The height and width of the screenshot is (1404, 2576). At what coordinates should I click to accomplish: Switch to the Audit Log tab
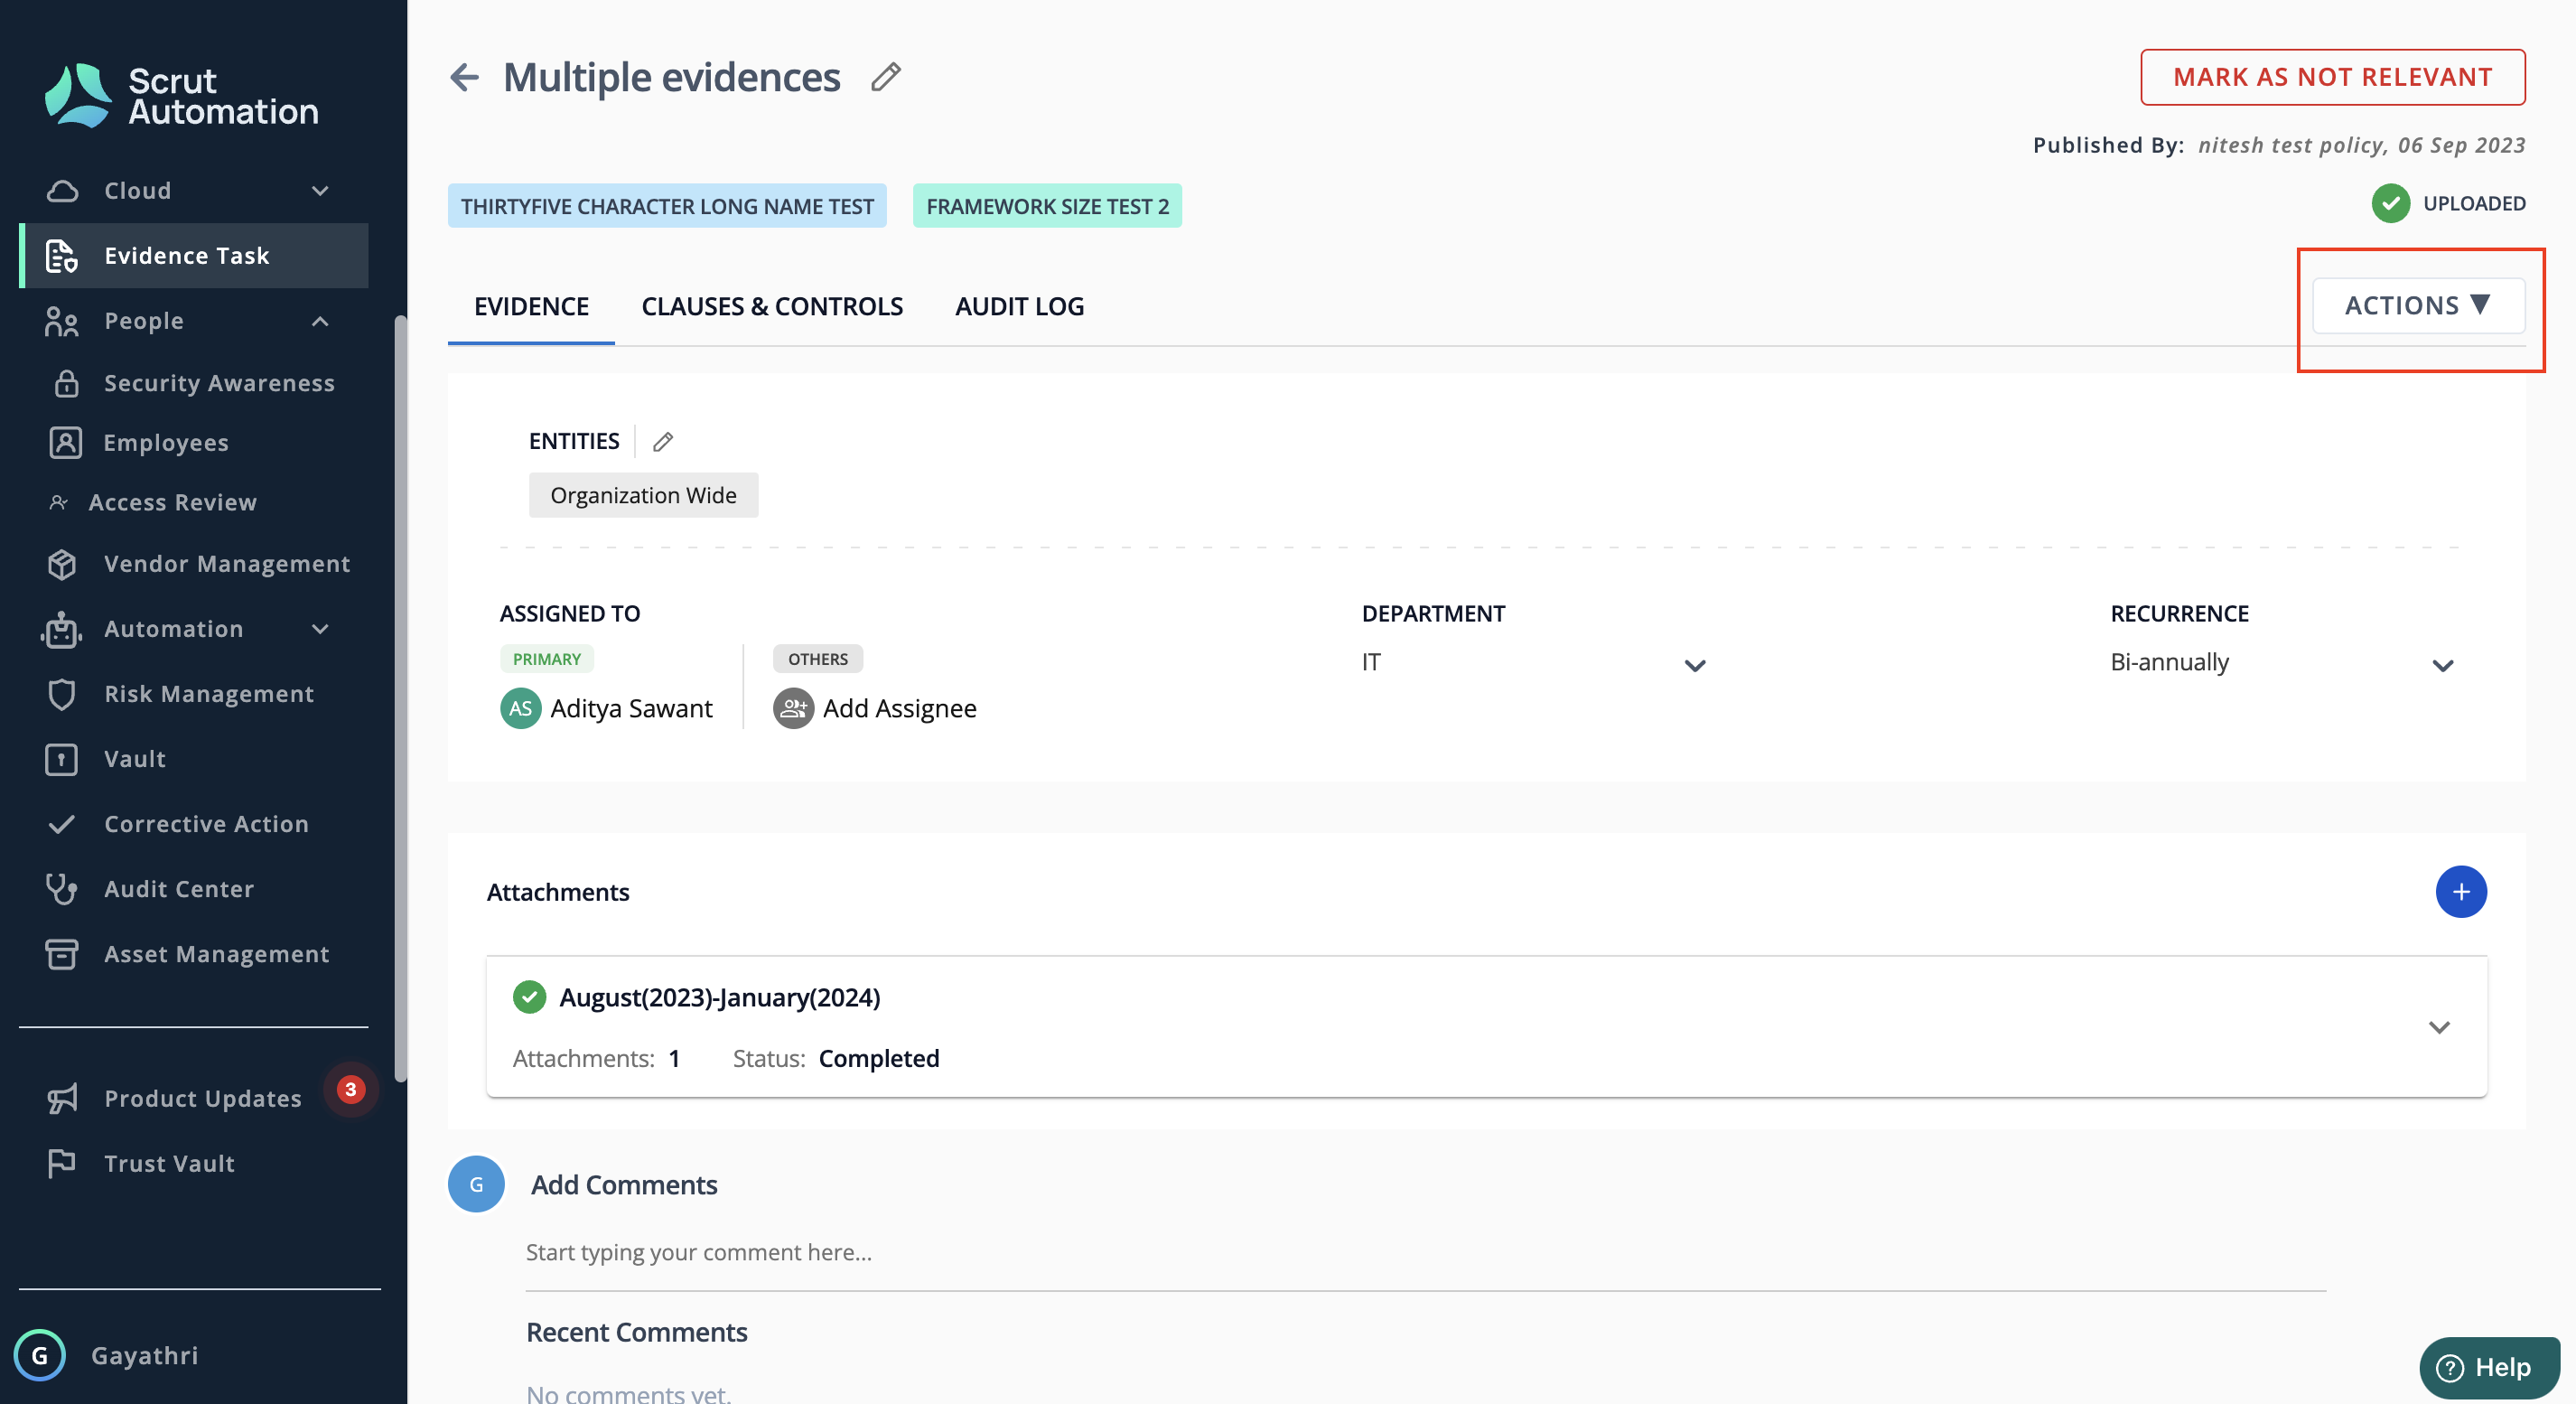click(1019, 306)
